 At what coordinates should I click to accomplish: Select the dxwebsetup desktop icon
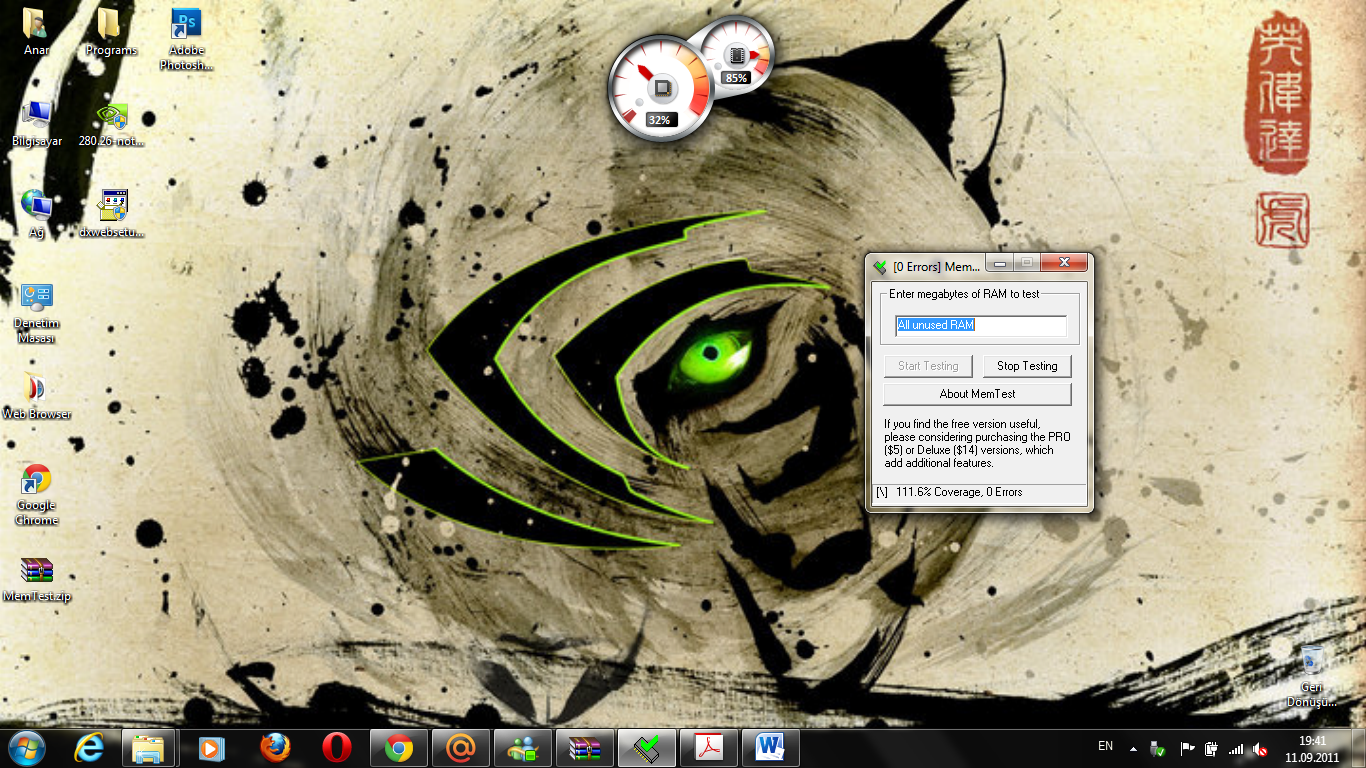tap(112, 213)
